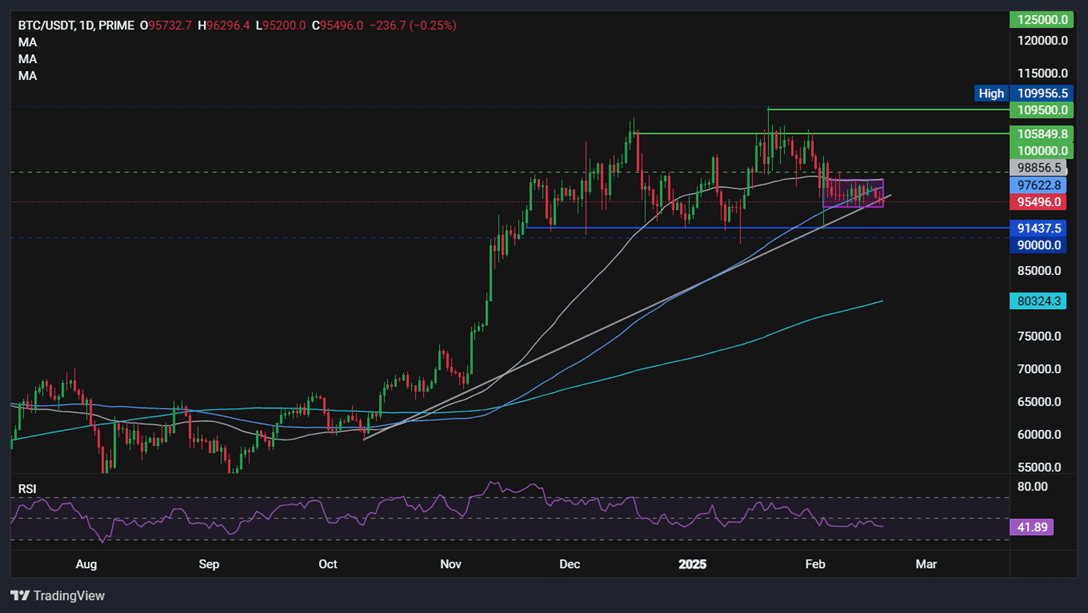Select the Nov time axis label
This screenshot has width=1088, height=613.
point(450,564)
